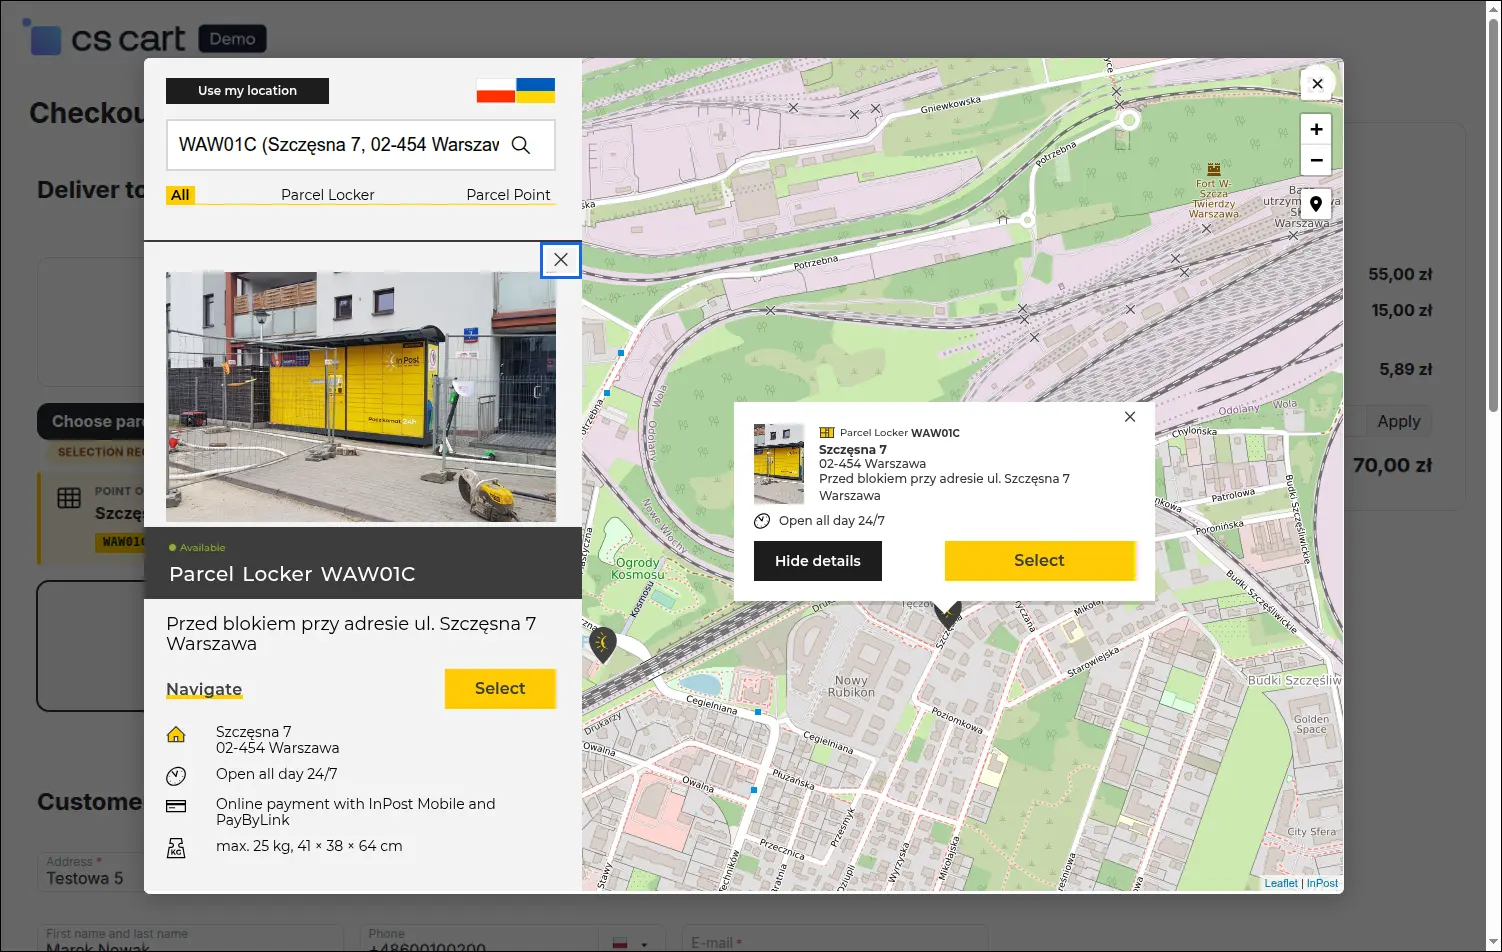Click 'max. 25 kg, 41 × 38 × 64 cm' text
Image resolution: width=1502 pixels, height=952 pixels.
click(309, 846)
